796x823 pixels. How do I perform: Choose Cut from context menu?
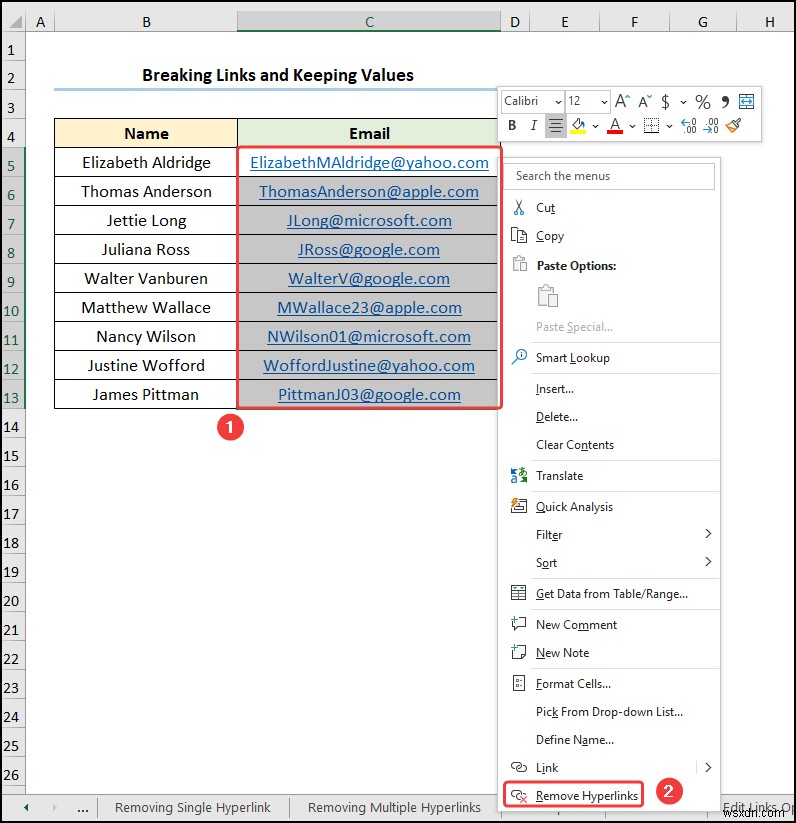545,208
